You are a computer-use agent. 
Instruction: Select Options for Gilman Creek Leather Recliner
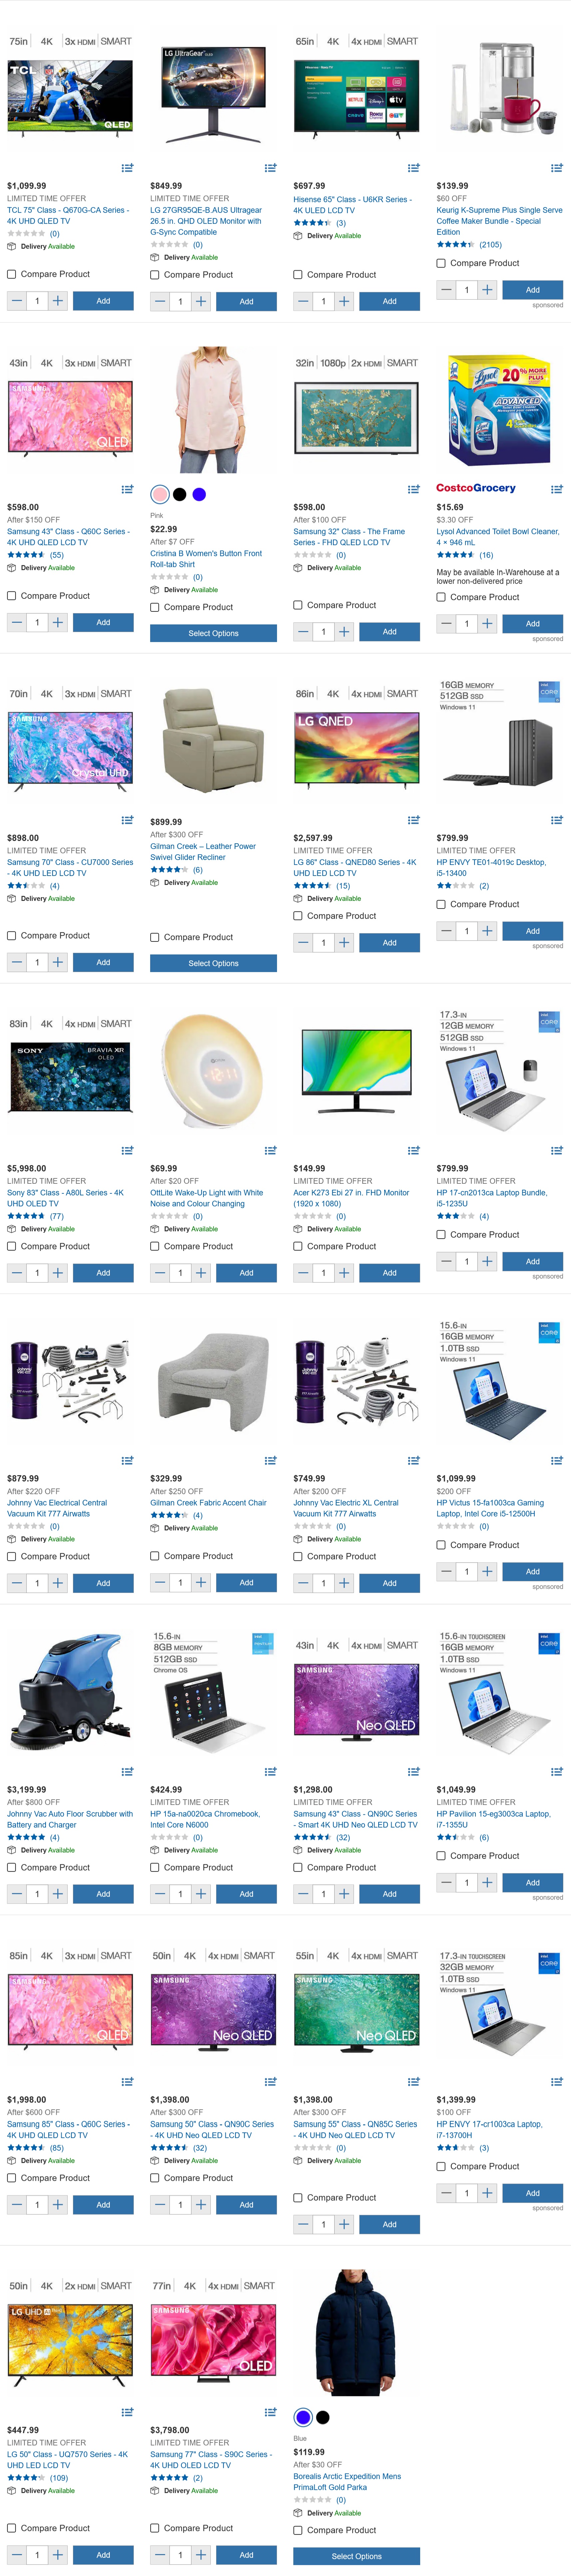pos(213,963)
